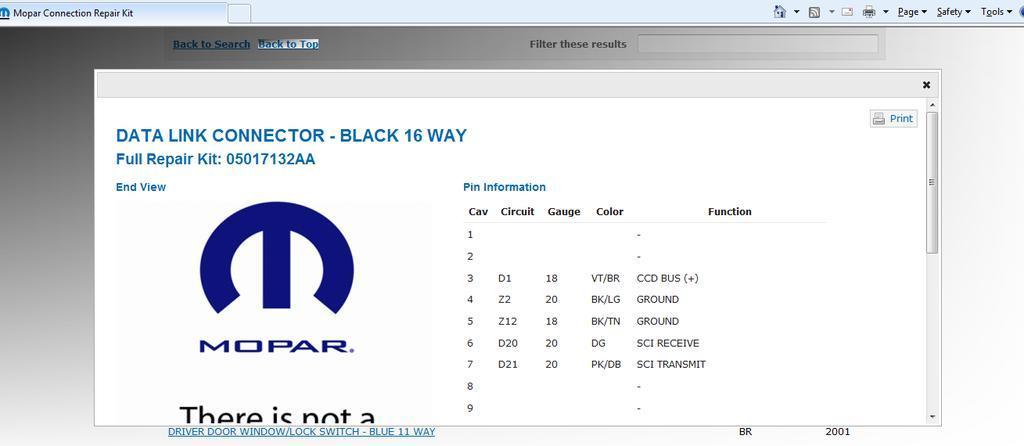Click the RSS feeds icon
1024x446 pixels.
(814, 12)
